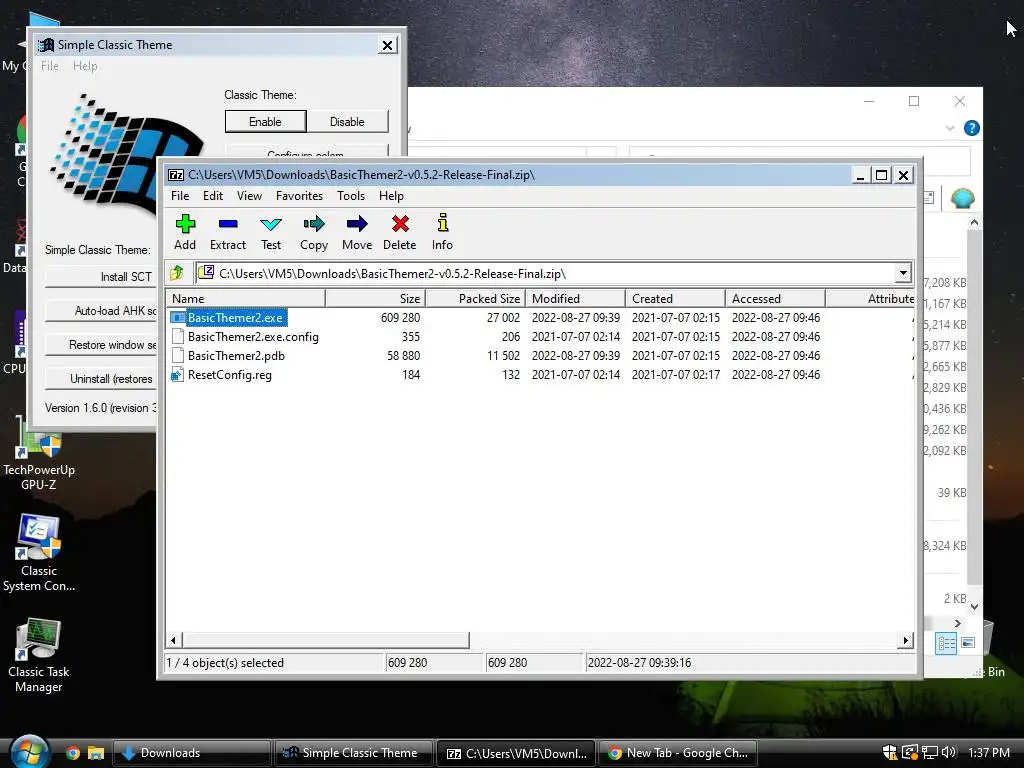The width and height of the screenshot is (1024, 768).
Task: Click horizontal scrollbar thumb in 7-Zip
Action: click(325, 640)
